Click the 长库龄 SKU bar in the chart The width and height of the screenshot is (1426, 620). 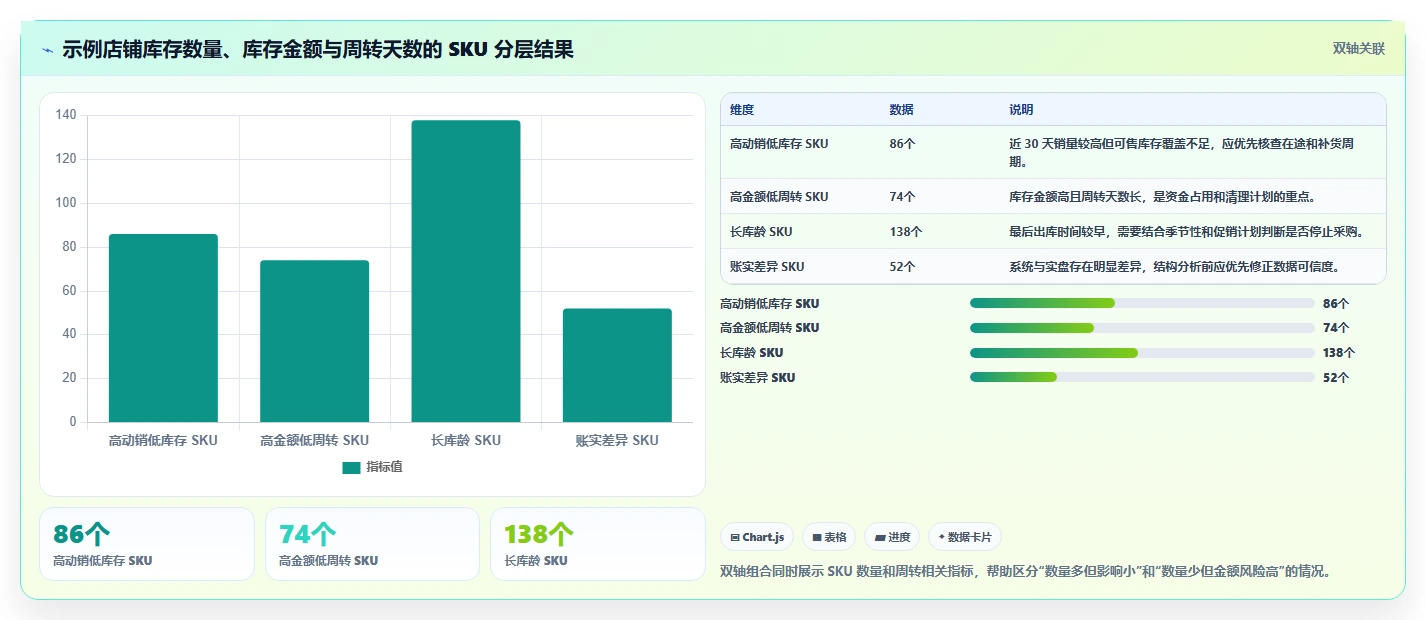coord(466,271)
